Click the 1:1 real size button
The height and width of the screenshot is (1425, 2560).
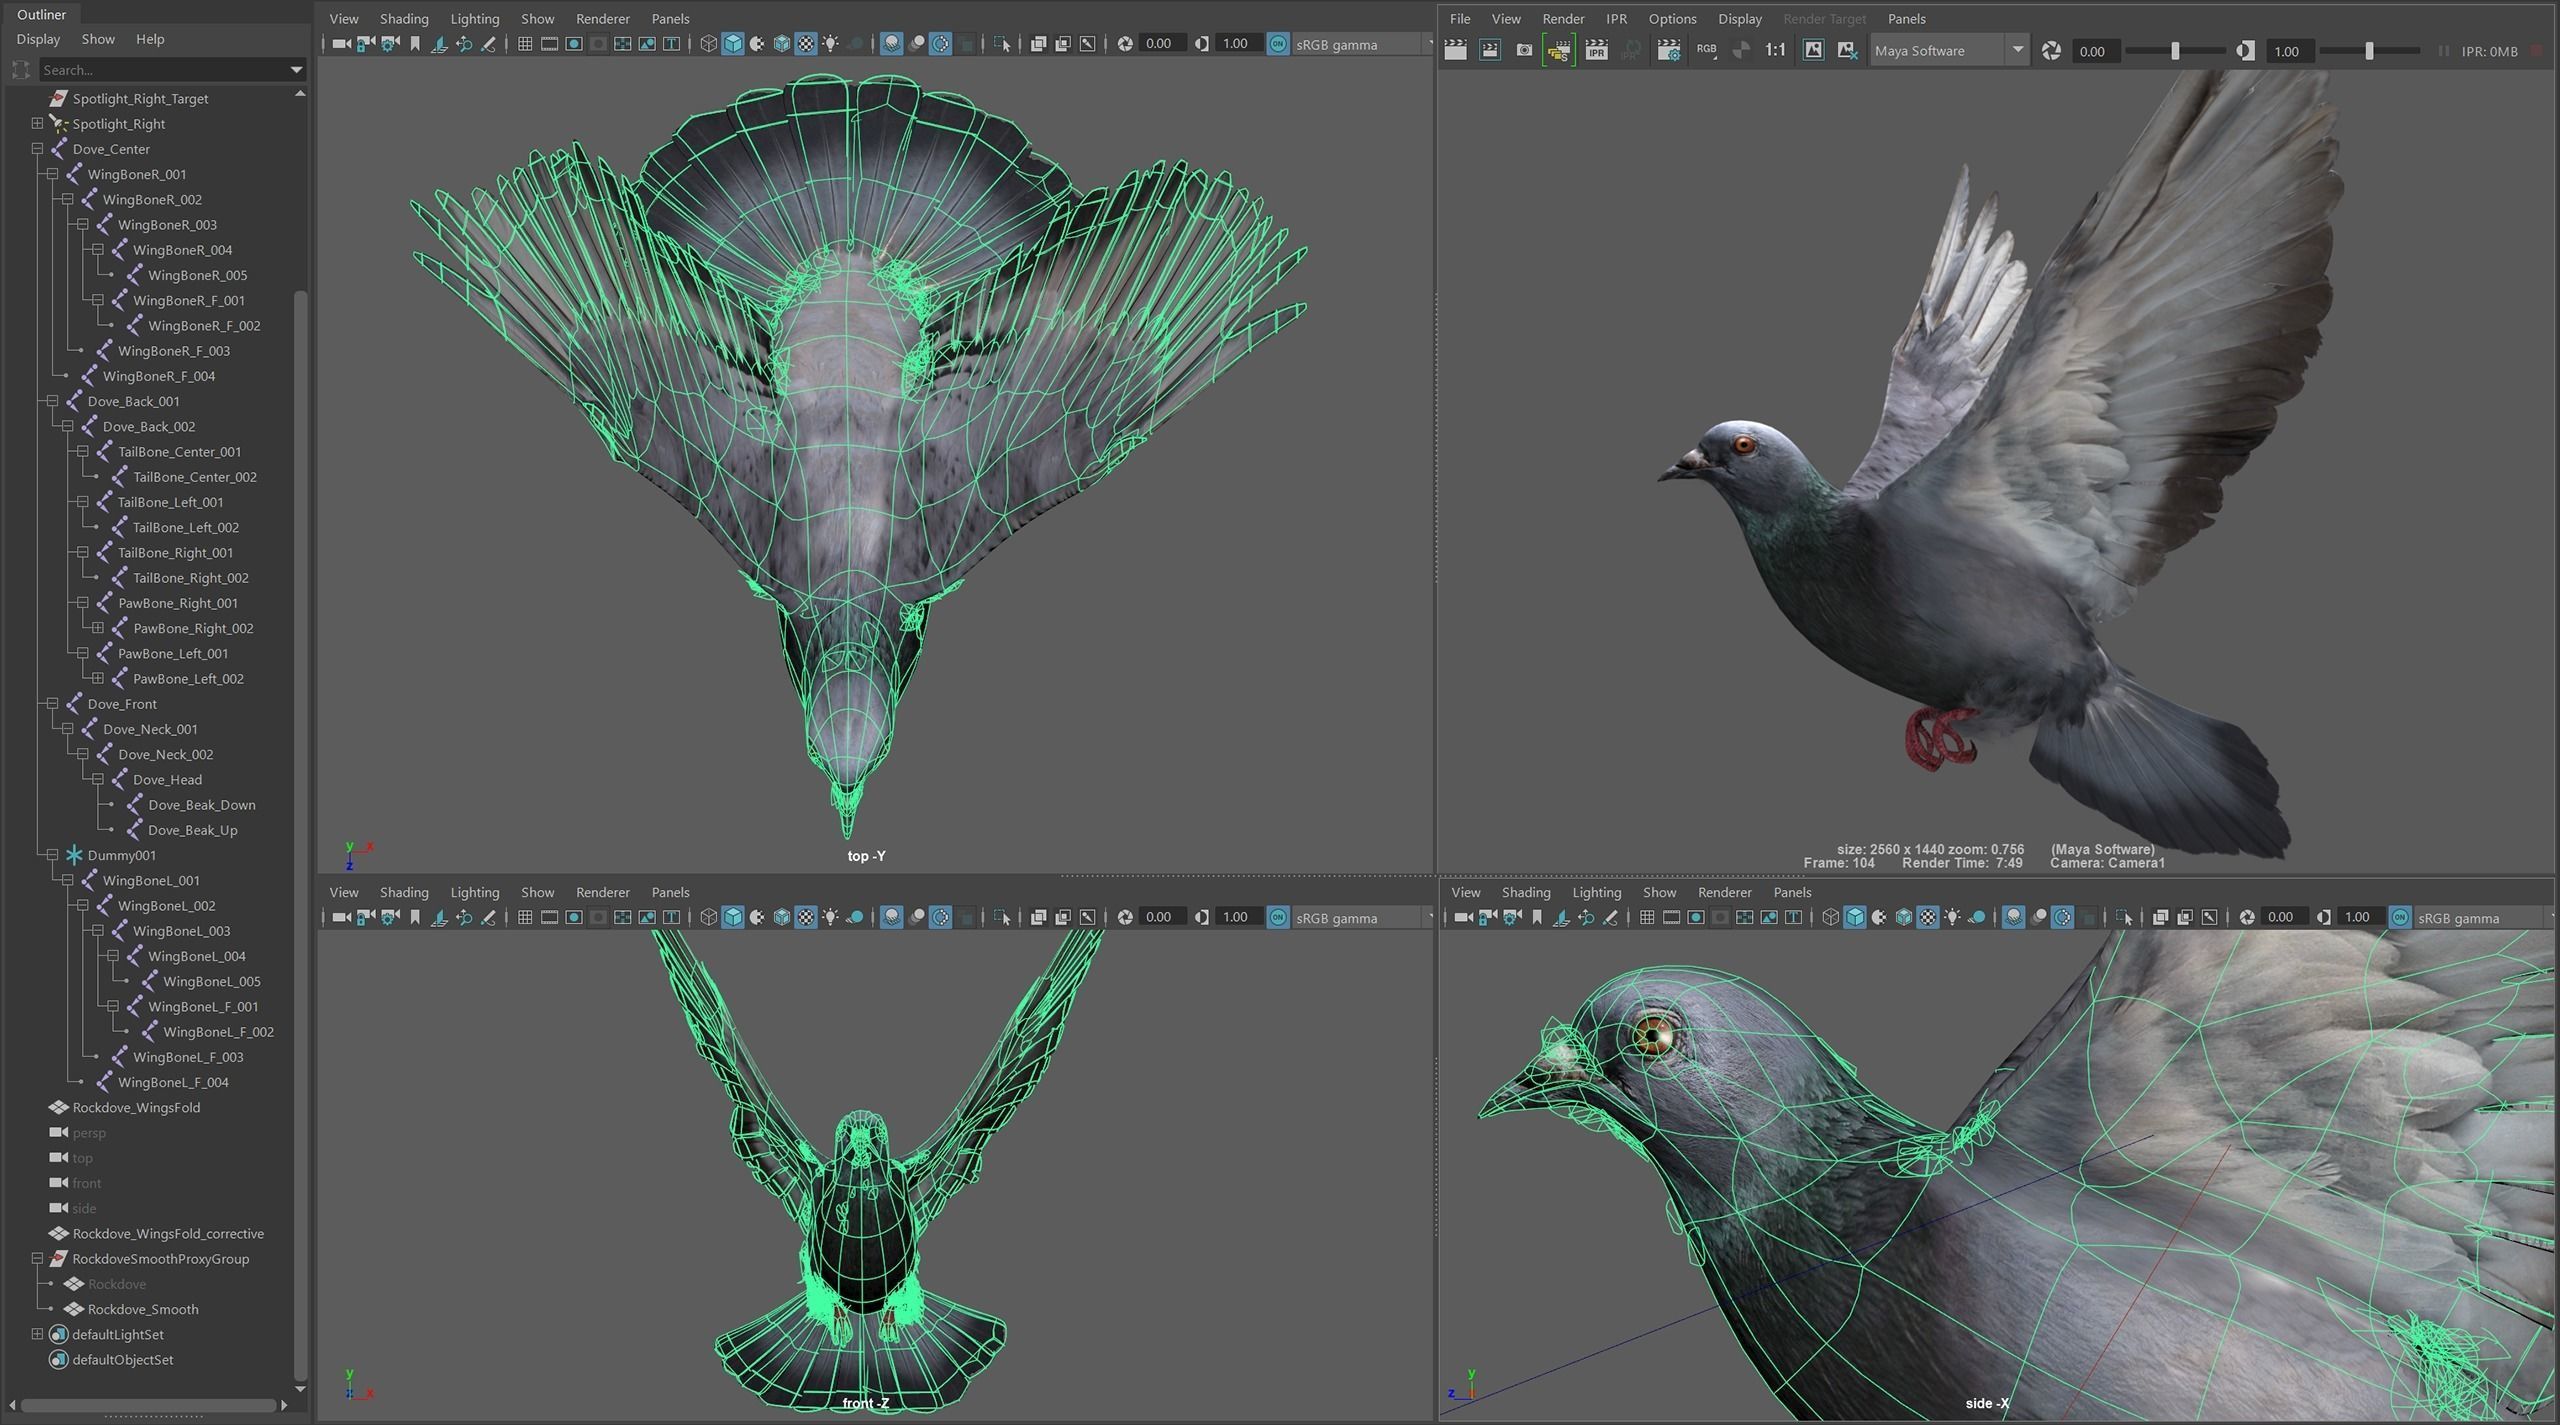(x=1775, y=50)
